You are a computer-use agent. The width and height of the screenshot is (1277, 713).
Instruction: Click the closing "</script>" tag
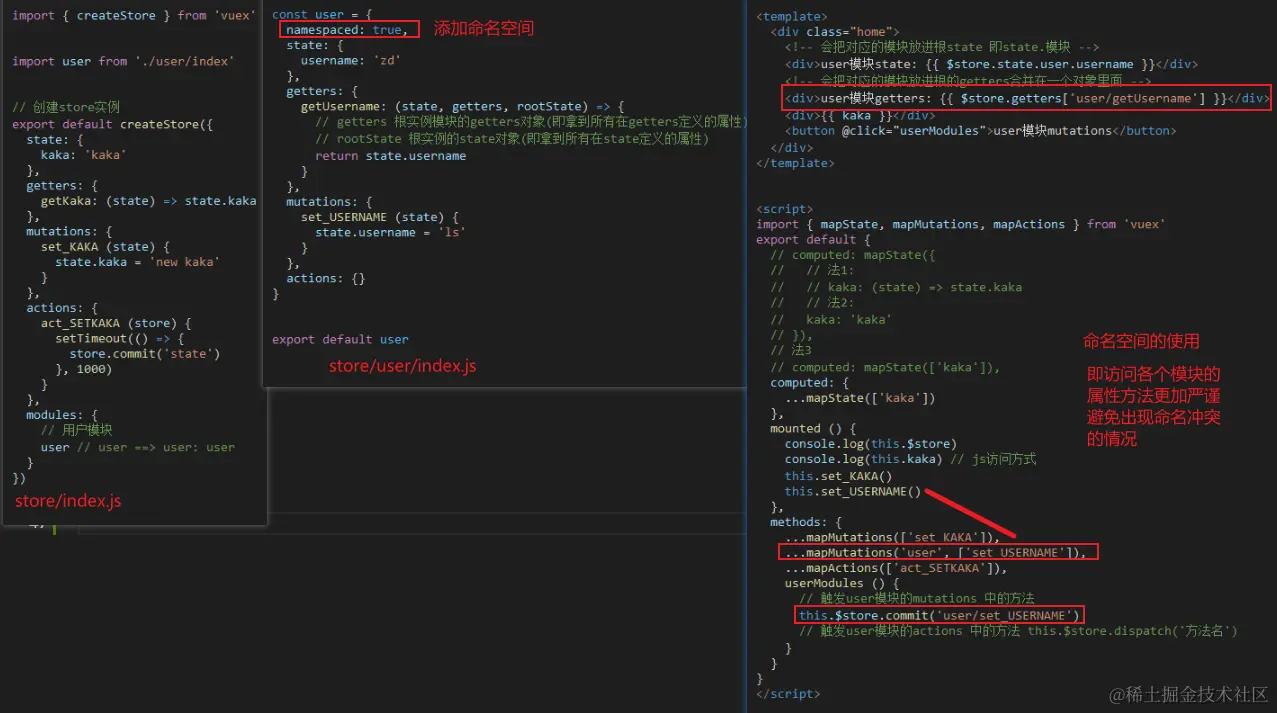coord(788,693)
